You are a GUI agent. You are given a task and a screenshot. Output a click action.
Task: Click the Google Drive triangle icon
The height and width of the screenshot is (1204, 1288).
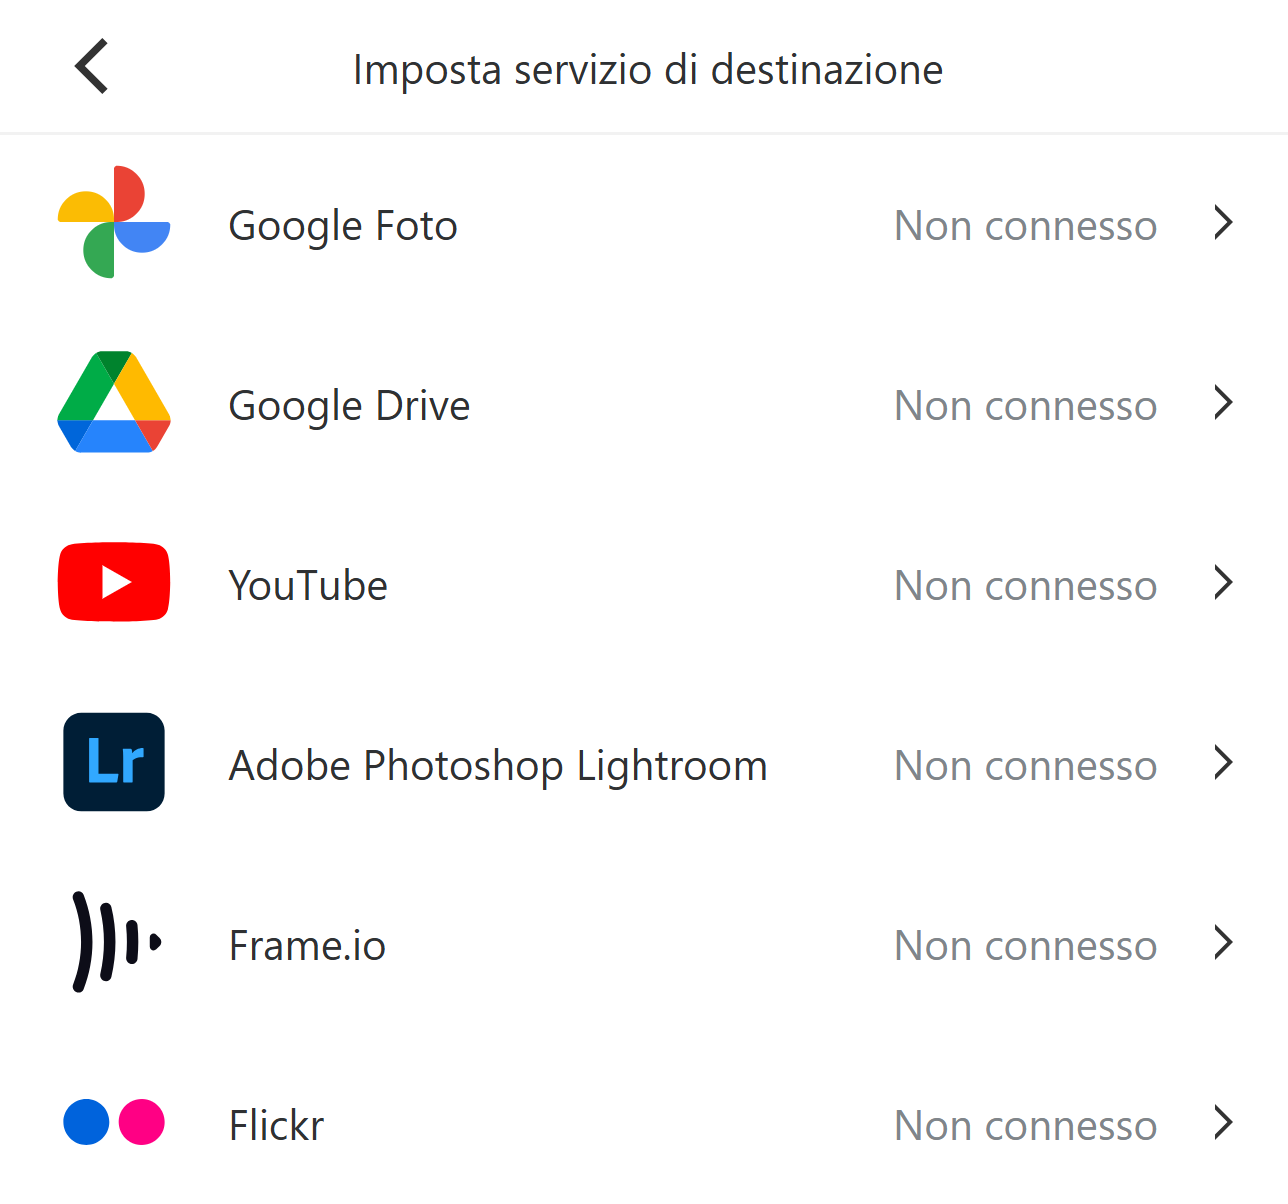(x=114, y=402)
